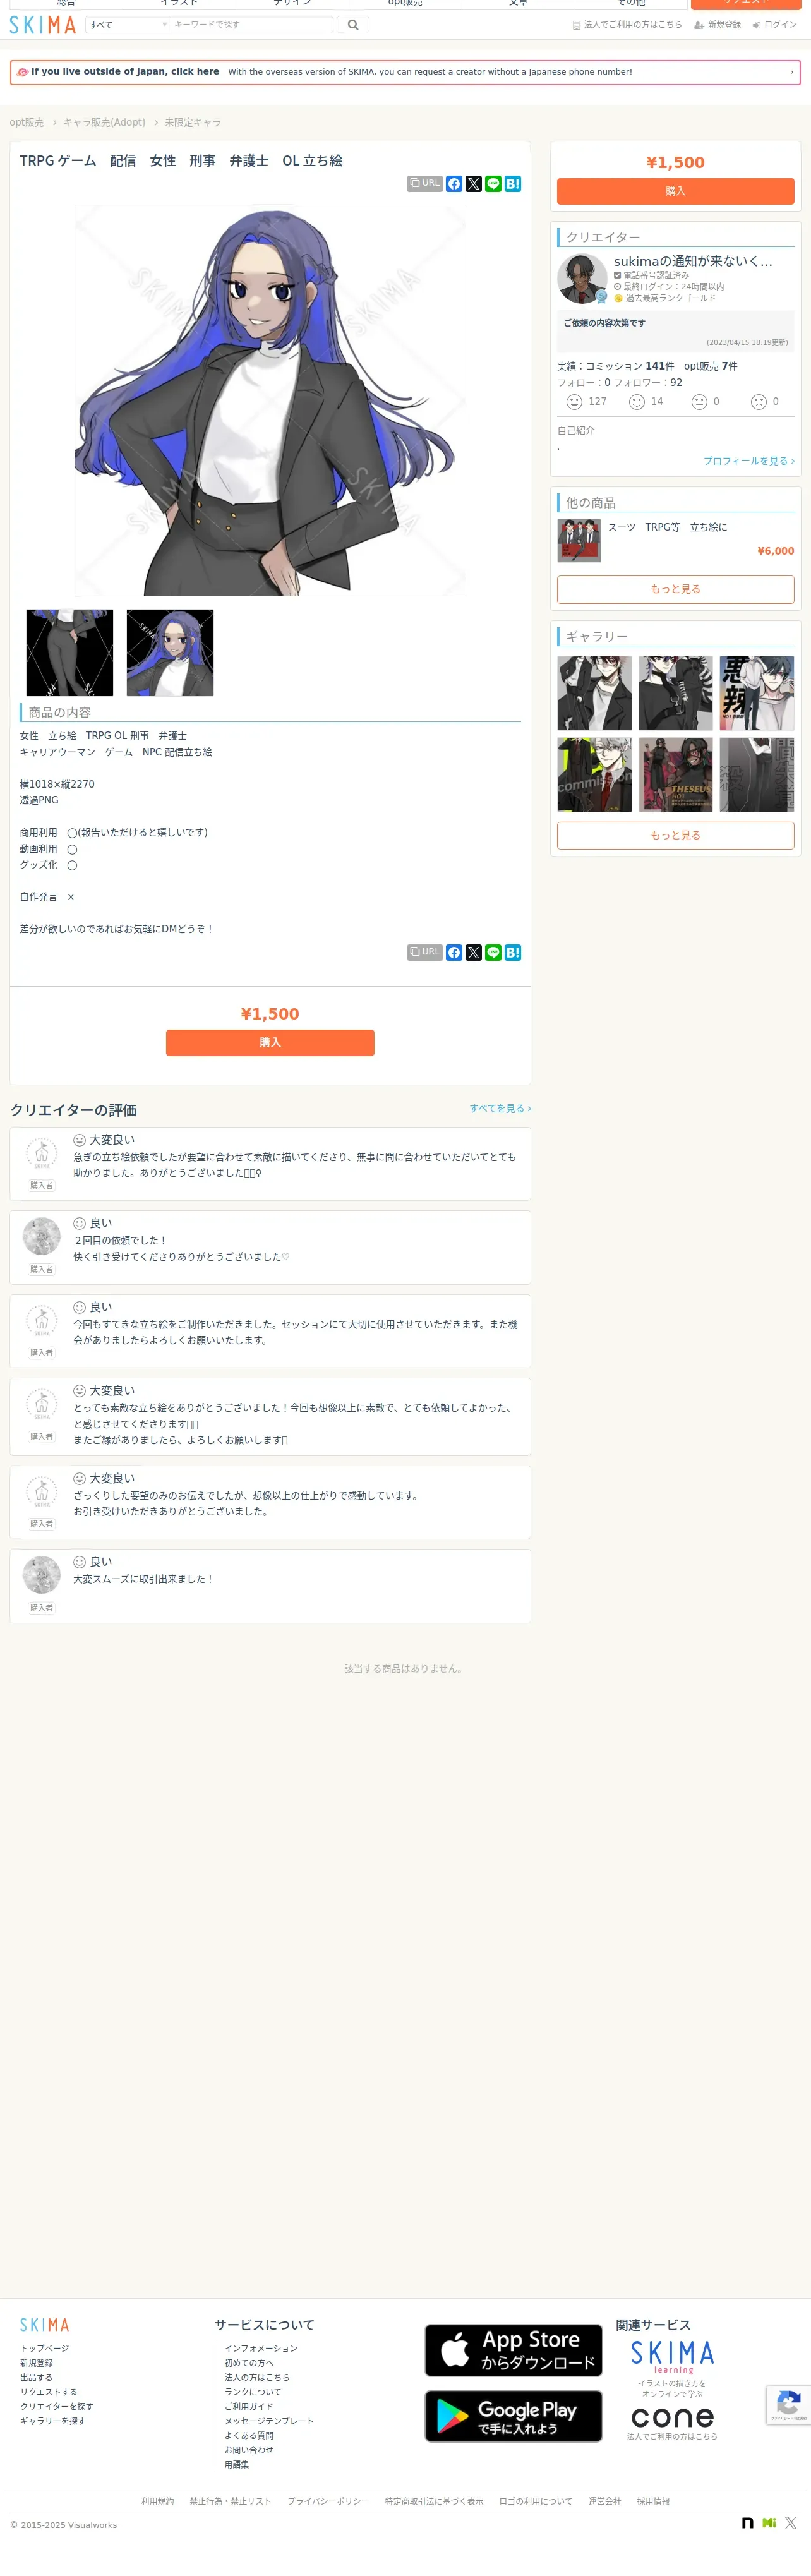811x2576 pixels.
Task: Share on X using lower share icon
Action: tap(474, 952)
